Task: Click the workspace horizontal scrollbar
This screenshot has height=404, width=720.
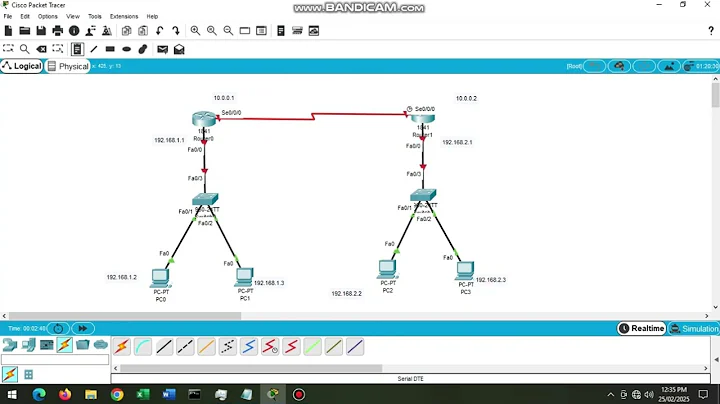Action: (x=125, y=316)
